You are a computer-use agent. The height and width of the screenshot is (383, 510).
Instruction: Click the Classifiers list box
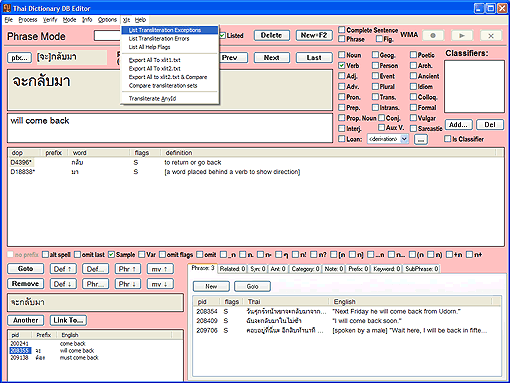click(474, 87)
